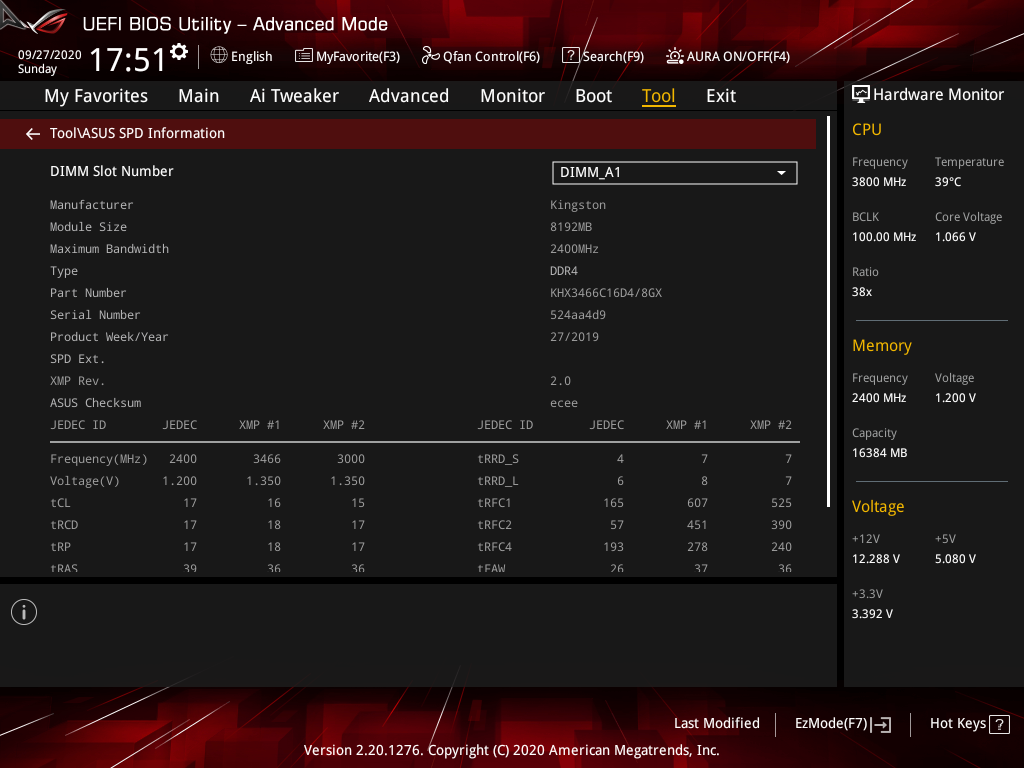
Task: Switch to EzMode(F7)
Action: (842, 724)
